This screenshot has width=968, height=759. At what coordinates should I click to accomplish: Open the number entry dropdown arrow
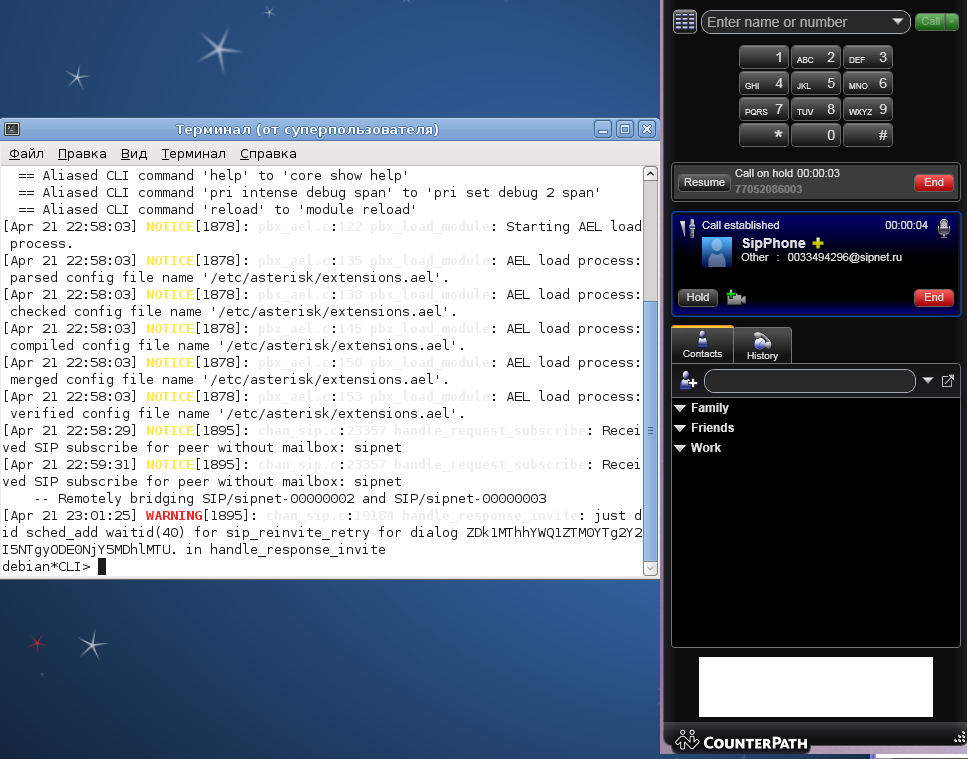coord(896,22)
